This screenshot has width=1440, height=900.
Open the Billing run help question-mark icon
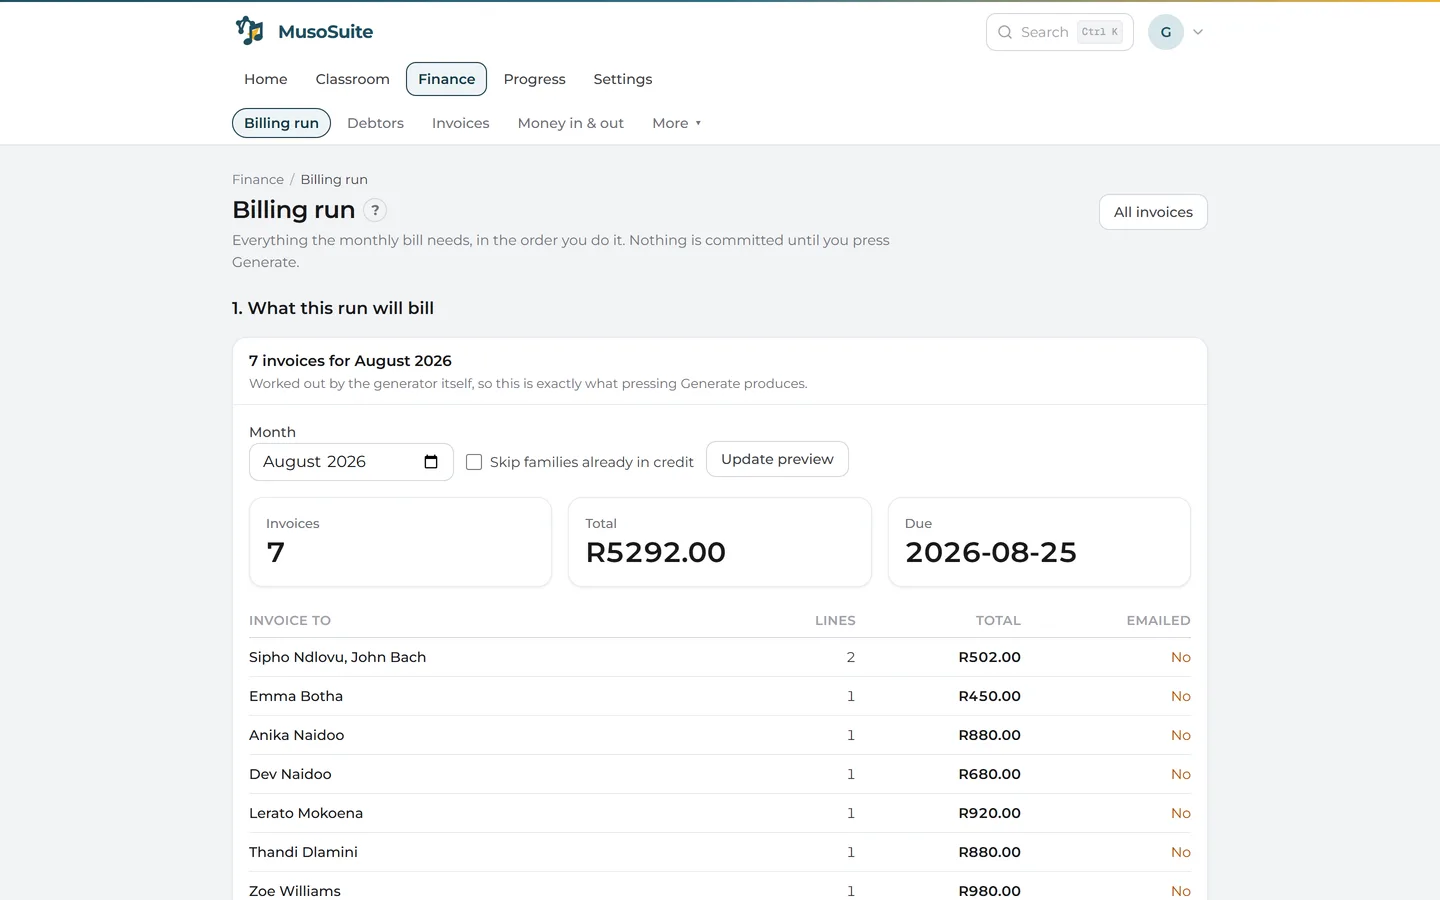tap(375, 210)
